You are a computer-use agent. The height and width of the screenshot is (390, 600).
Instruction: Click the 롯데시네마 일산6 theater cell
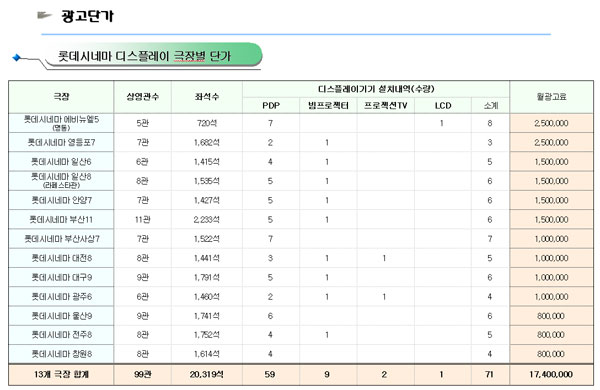61,162
